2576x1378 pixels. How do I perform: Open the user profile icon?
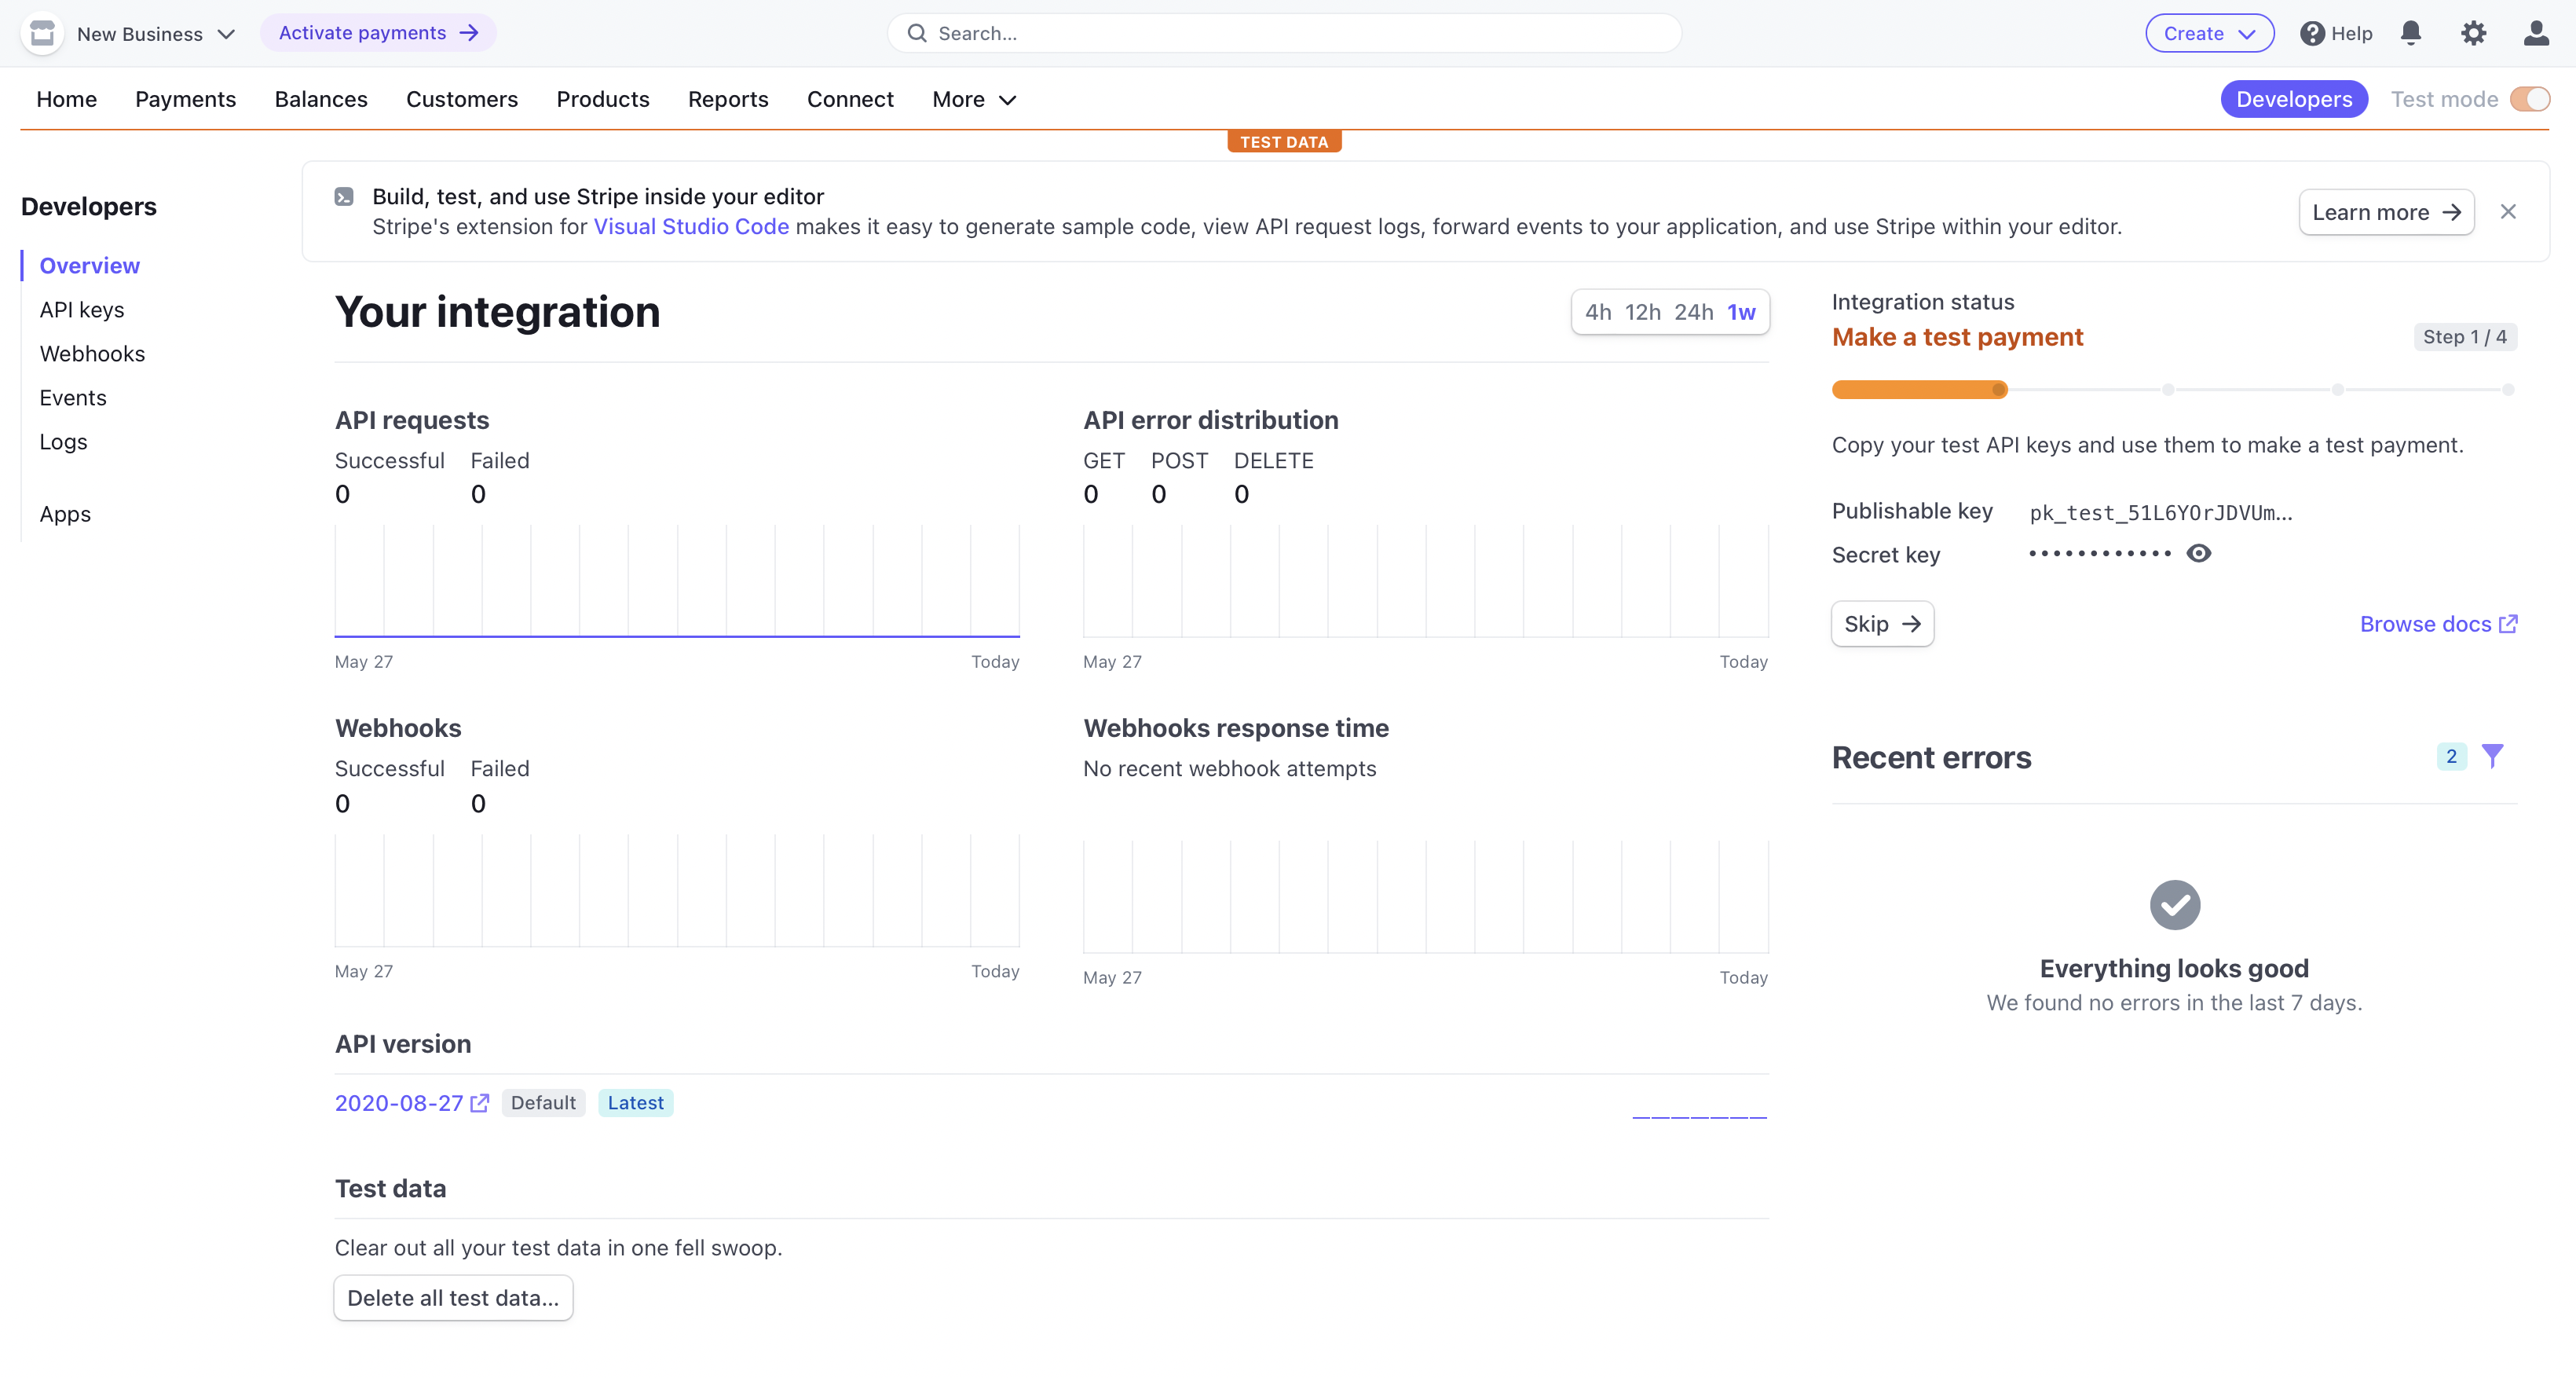click(2535, 33)
